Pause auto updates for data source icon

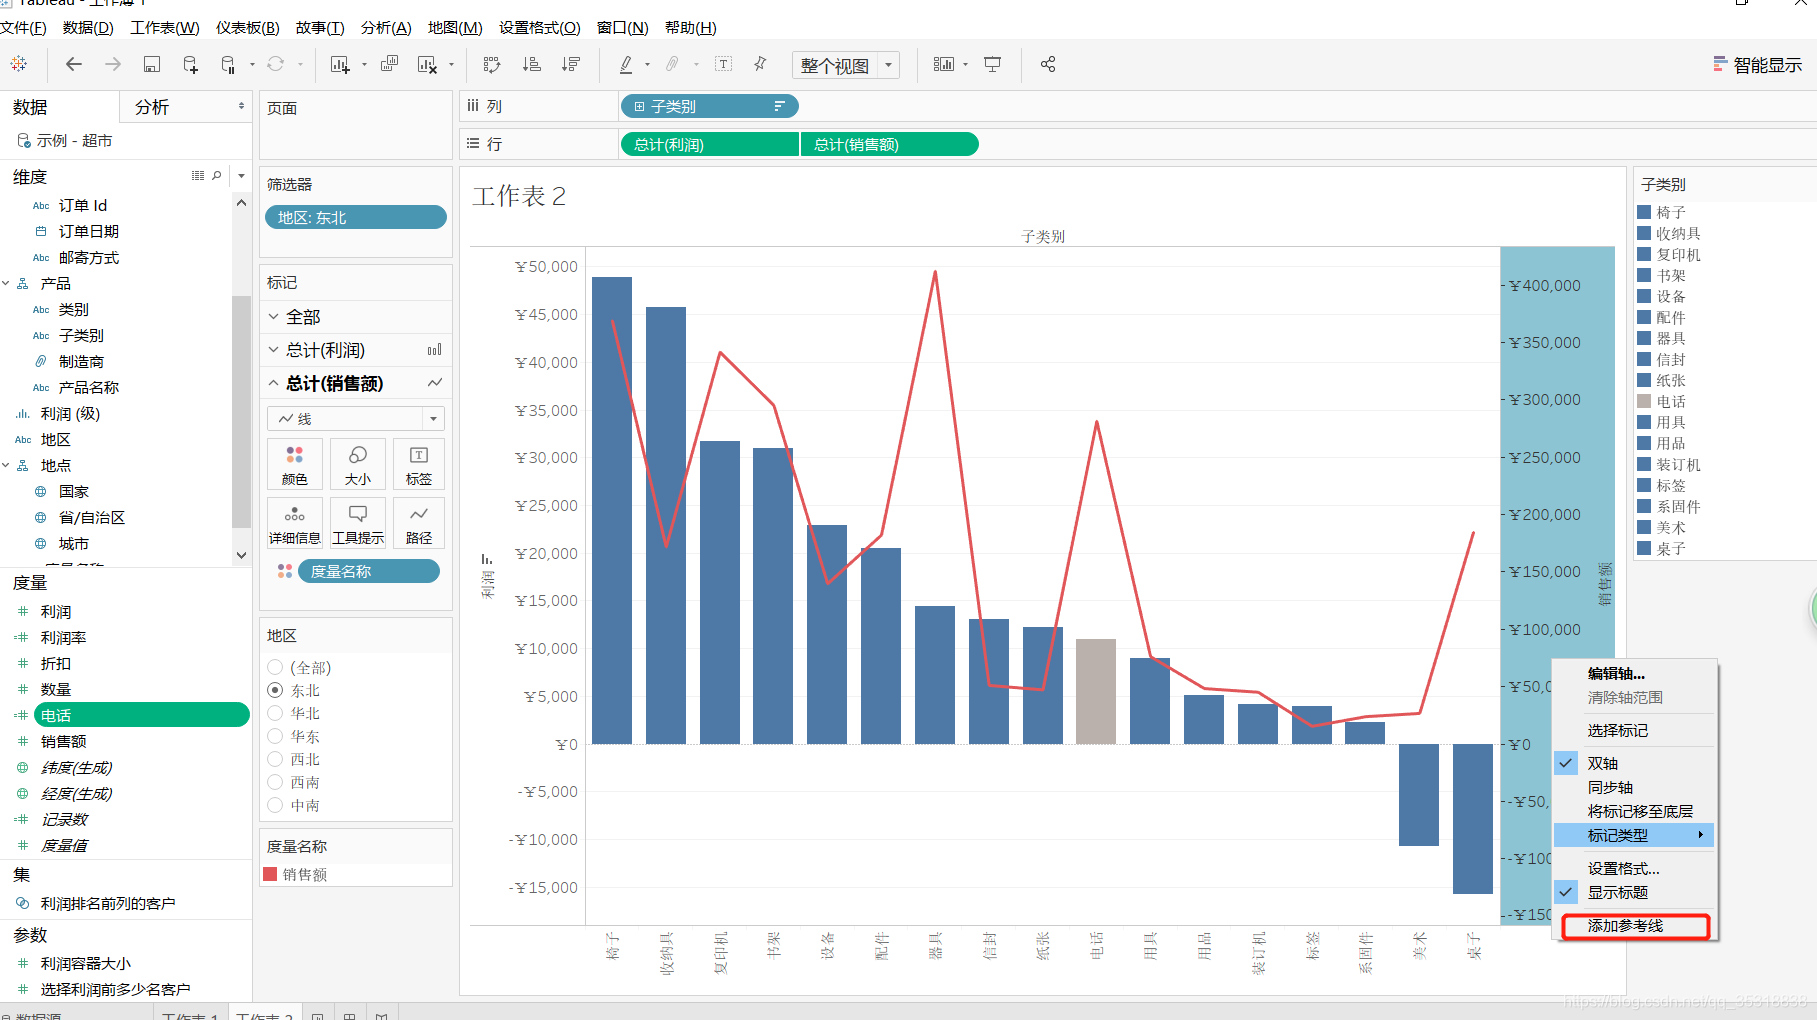click(228, 64)
